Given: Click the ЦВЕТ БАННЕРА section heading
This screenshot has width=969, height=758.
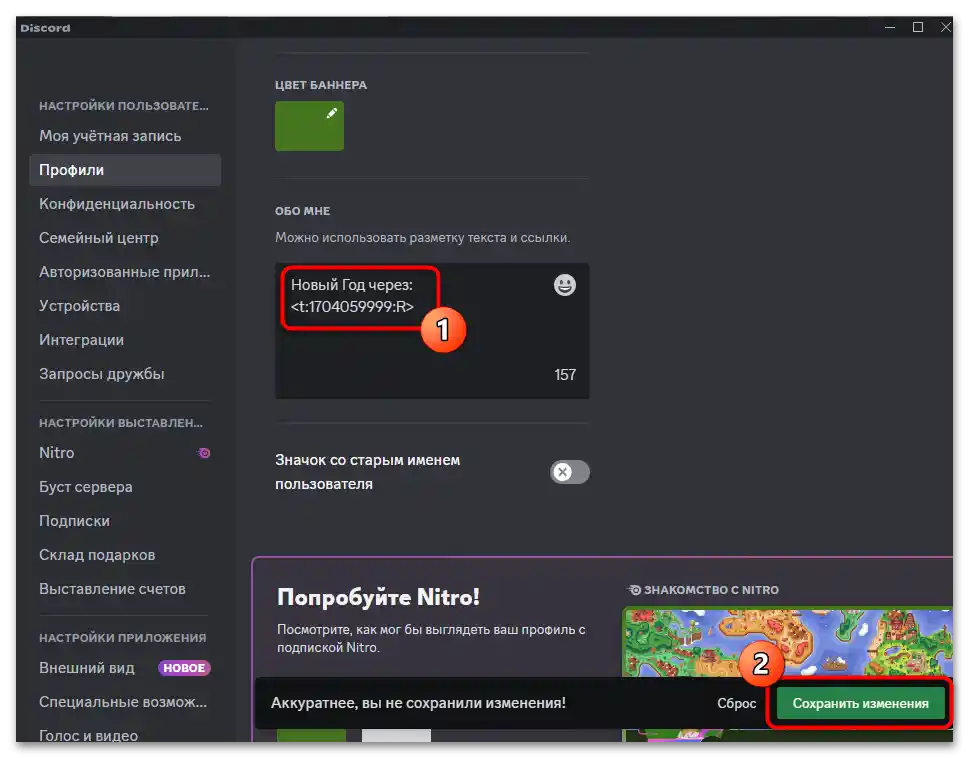Looking at the screenshot, I should (x=321, y=85).
